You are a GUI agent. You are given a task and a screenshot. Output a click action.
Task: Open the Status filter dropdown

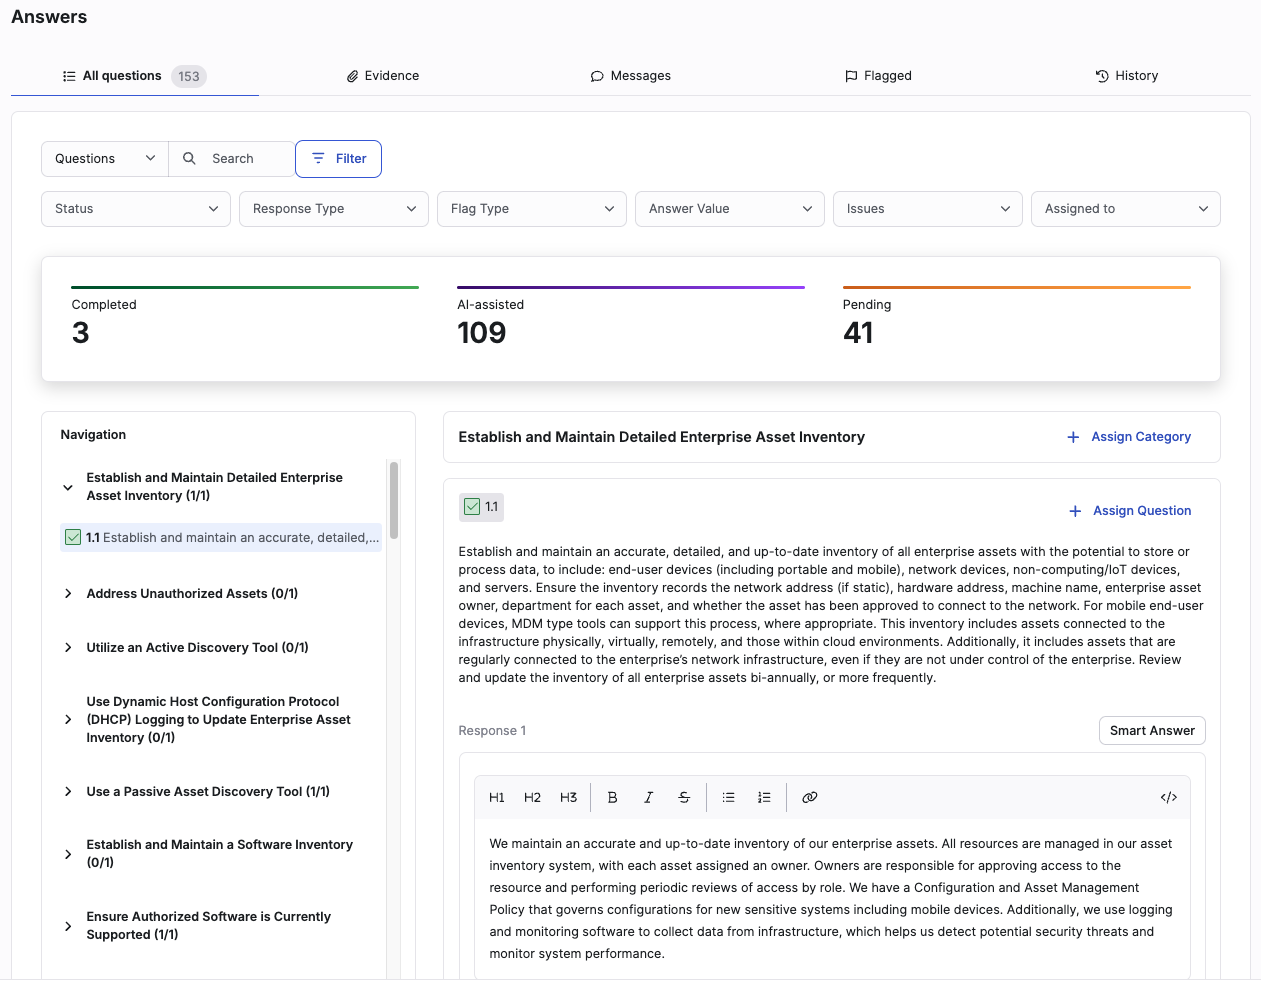click(136, 209)
